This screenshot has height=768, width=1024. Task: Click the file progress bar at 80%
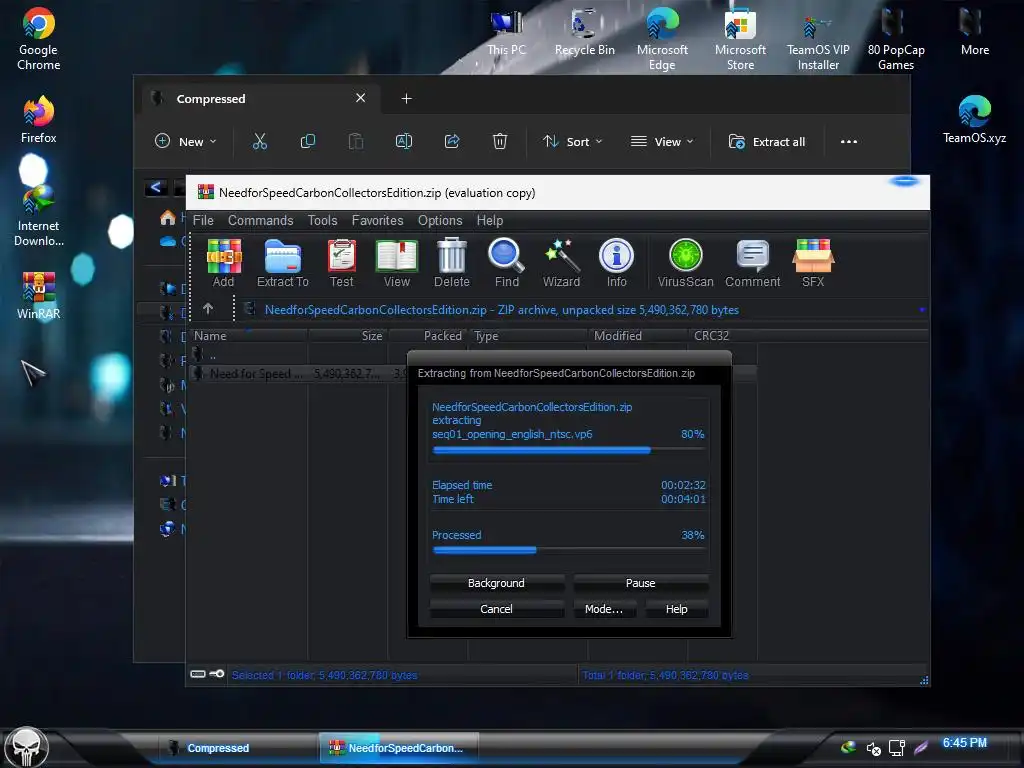569,450
